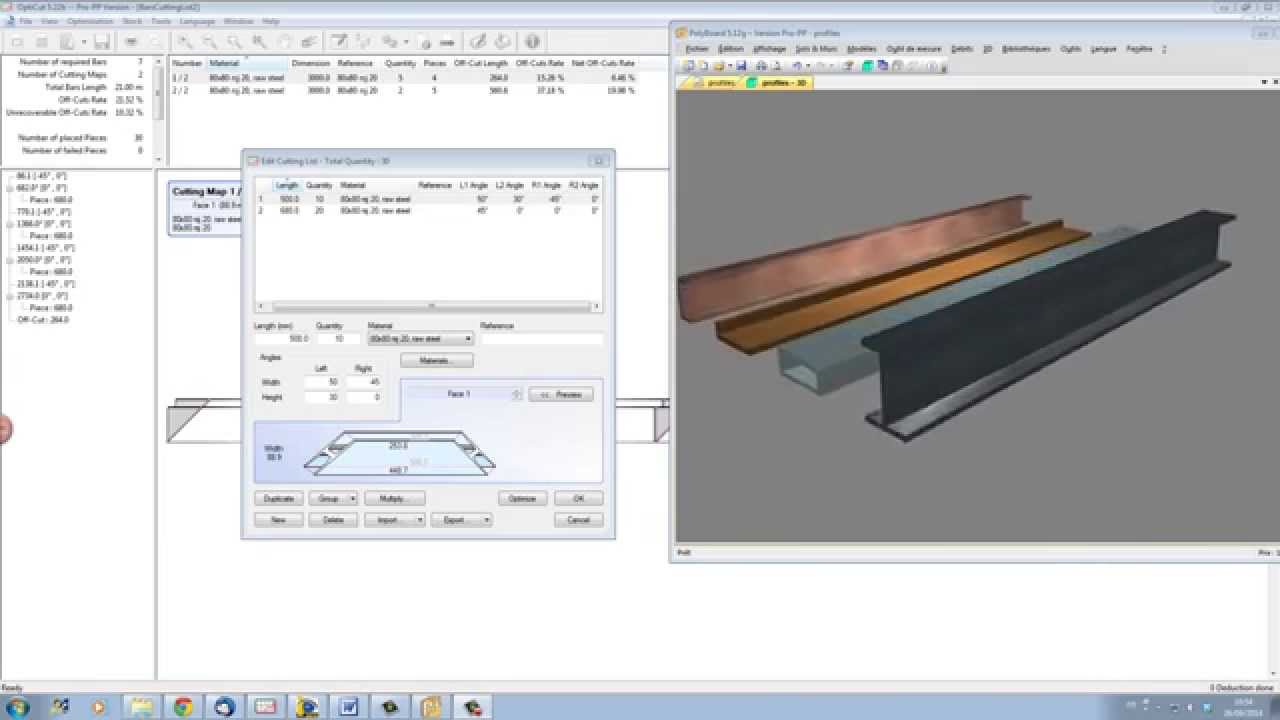Select the Off-Cut : 264.0 tree item
Image resolution: width=1280 pixels, height=720 pixels.
pyautogui.click(x=43, y=320)
